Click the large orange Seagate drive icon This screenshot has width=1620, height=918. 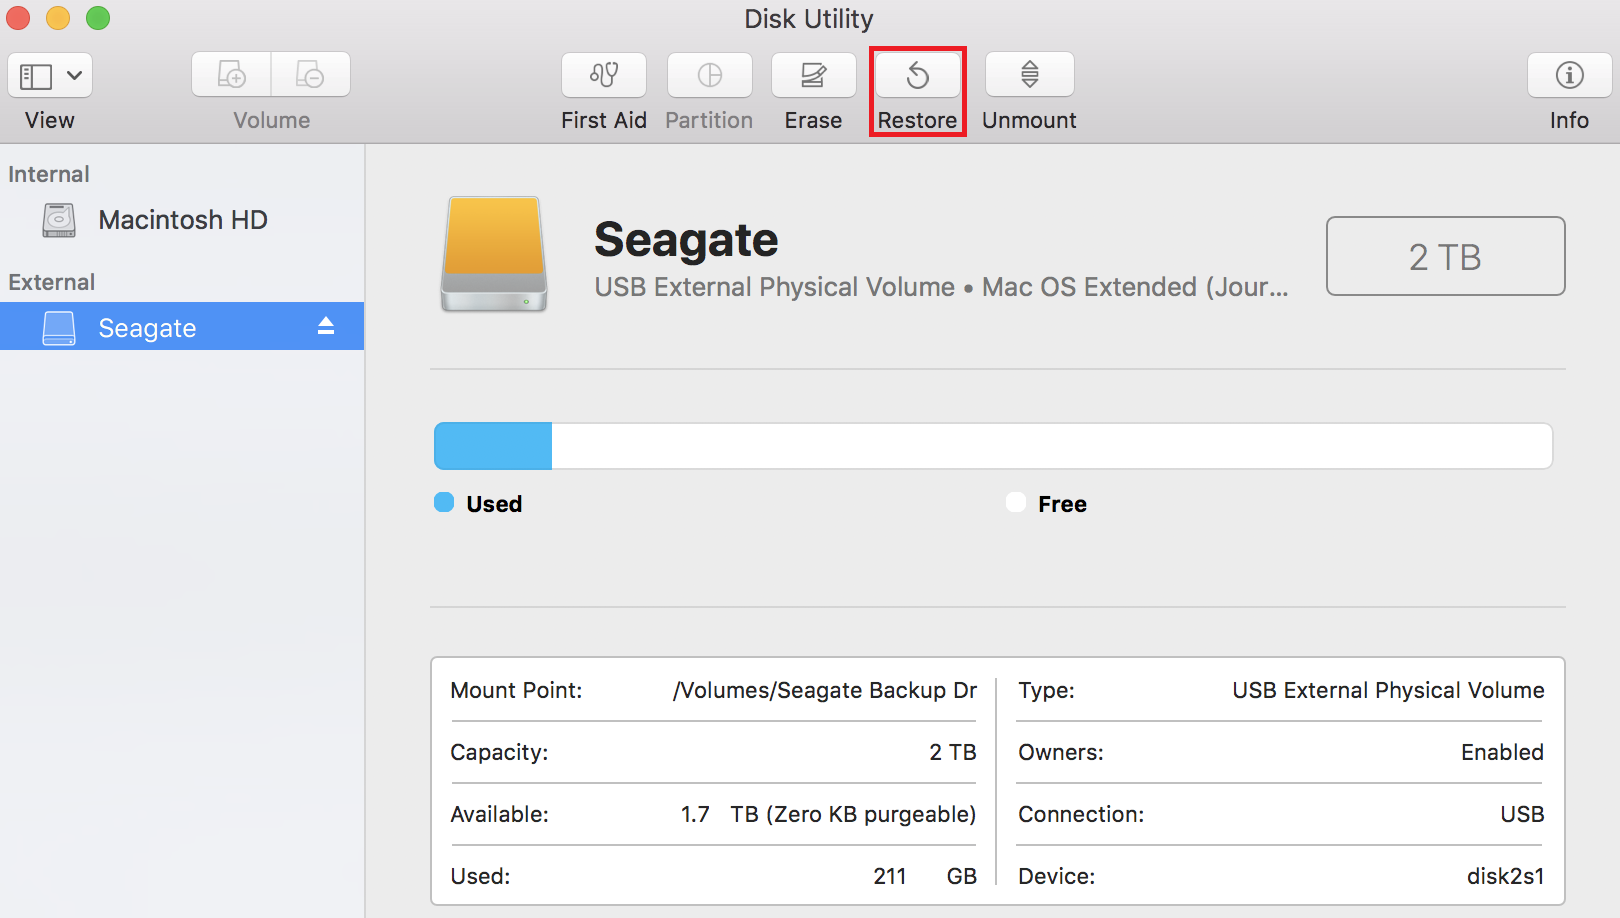pyautogui.click(x=494, y=254)
